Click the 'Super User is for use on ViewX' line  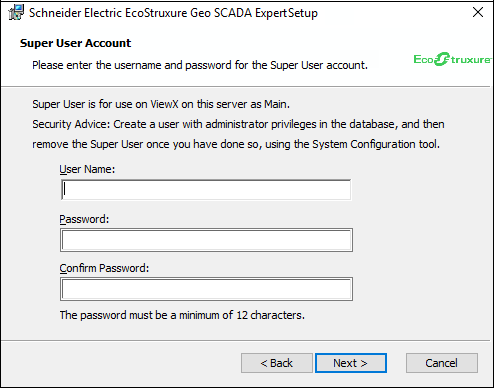(161, 104)
